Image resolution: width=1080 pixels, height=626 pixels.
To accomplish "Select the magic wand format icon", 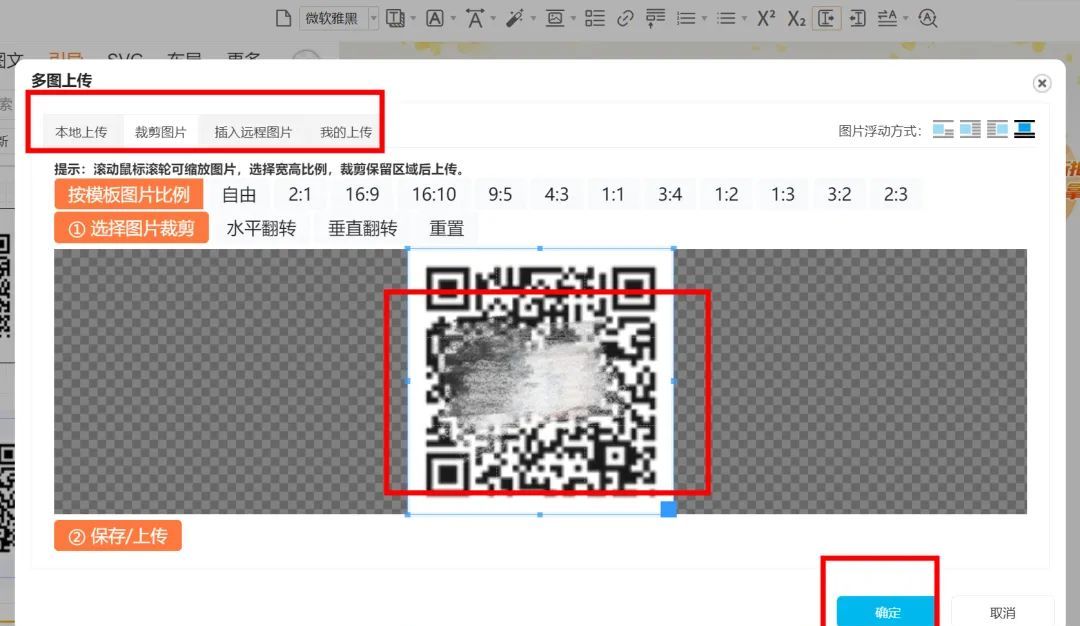I will [x=515, y=18].
